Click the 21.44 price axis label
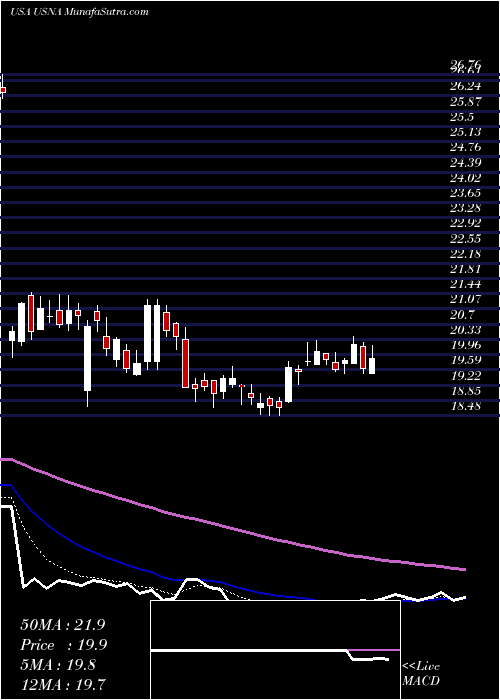Image resolution: width=500 pixels, height=700 pixels. (x=465, y=285)
